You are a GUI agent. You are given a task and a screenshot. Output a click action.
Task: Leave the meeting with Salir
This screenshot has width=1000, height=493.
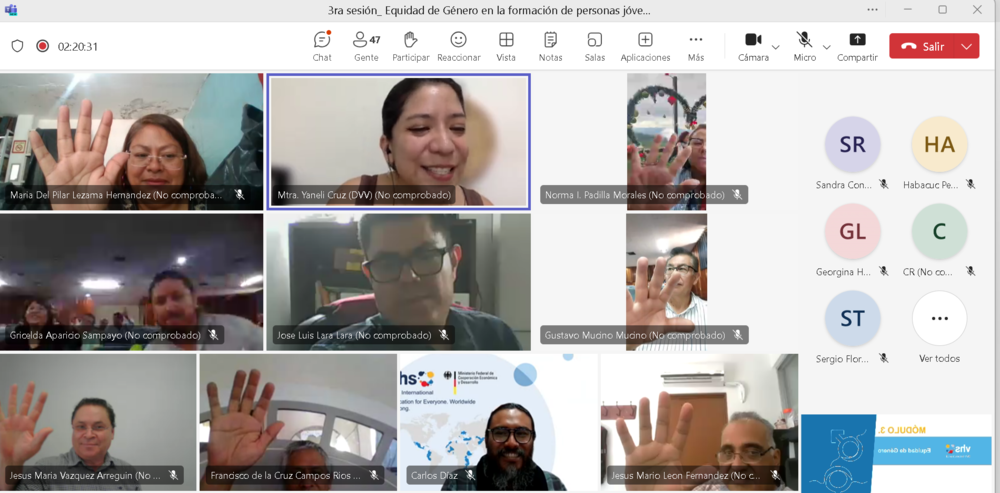point(922,46)
